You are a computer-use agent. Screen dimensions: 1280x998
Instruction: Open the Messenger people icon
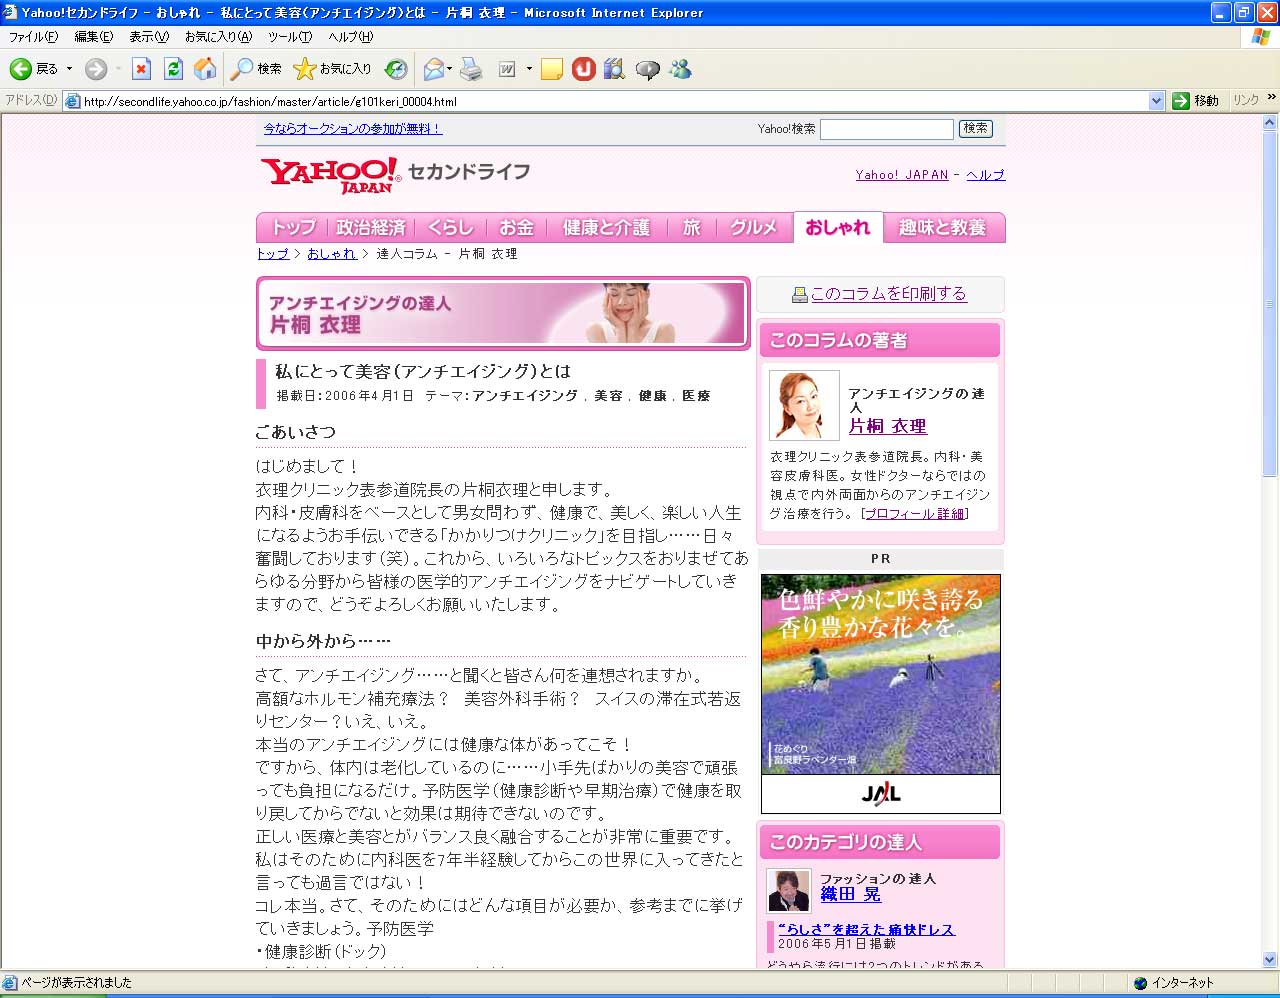tap(681, 69)
